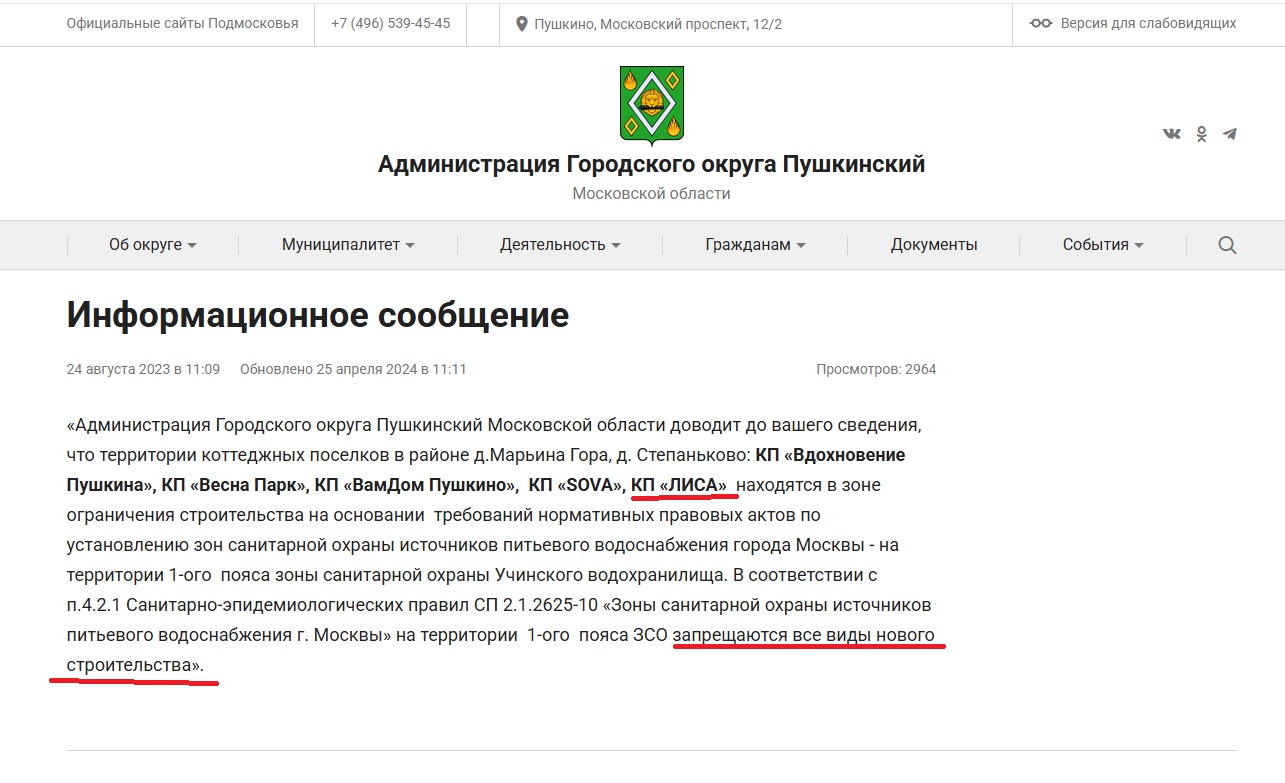Click the bold text «КП «Вдохновение»
1285x783 pixels.
(x=830, y=455)
